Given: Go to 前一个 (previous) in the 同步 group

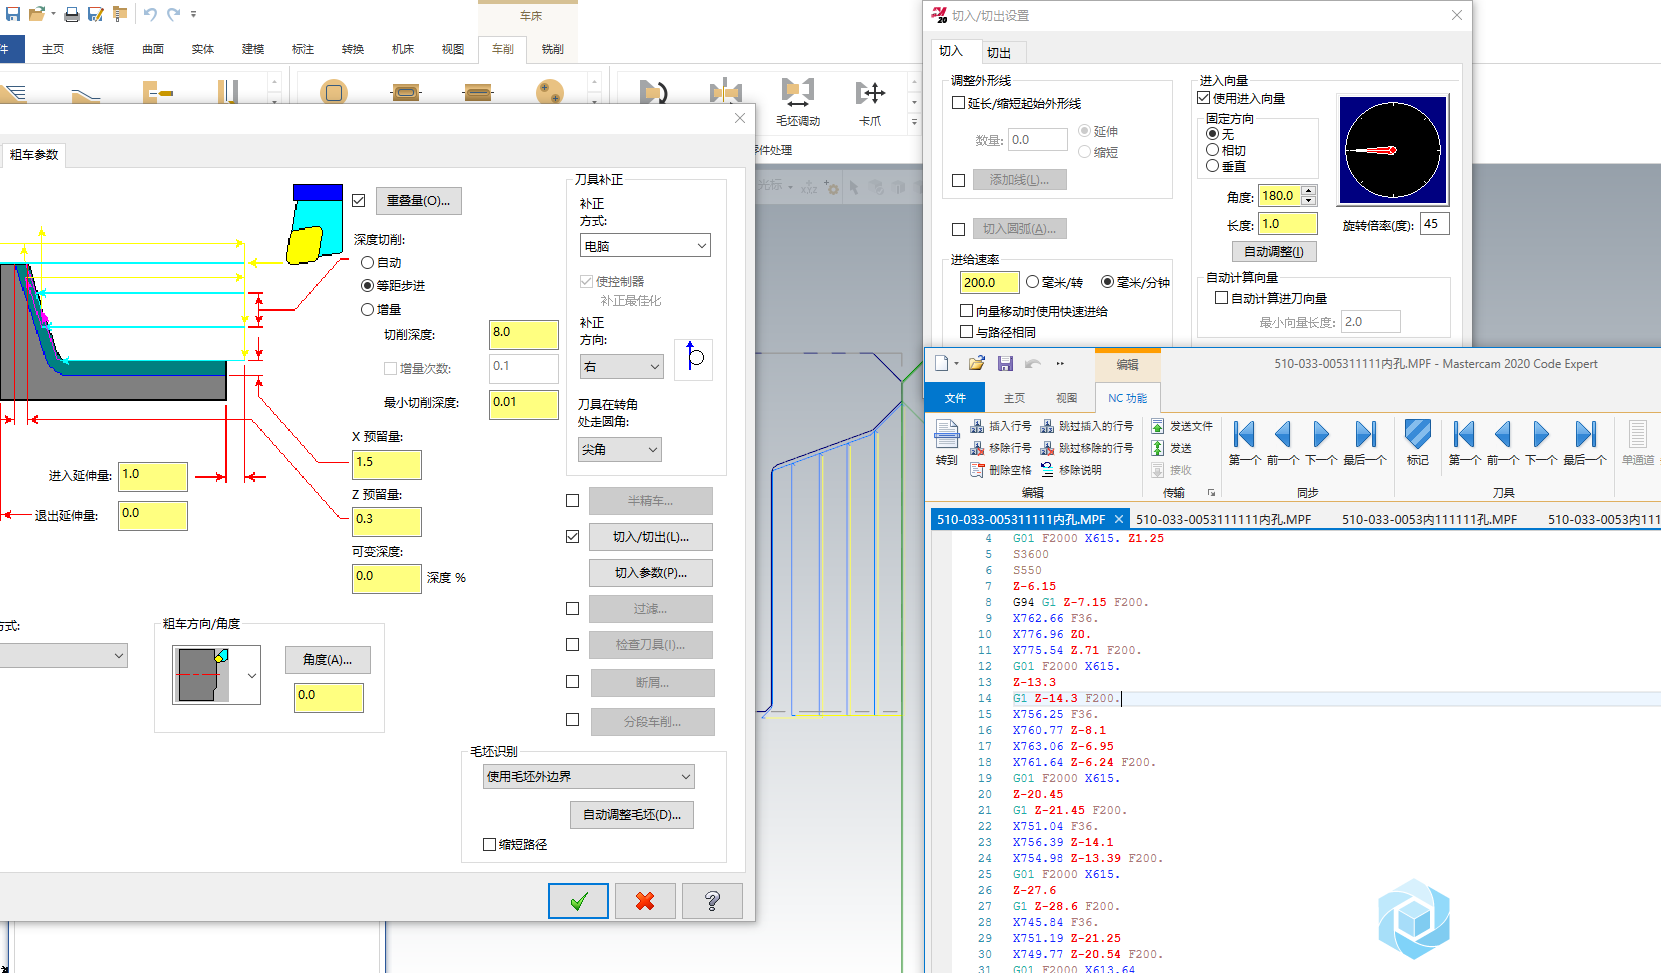Looking at the screenshot, I should coord(1283,443).
